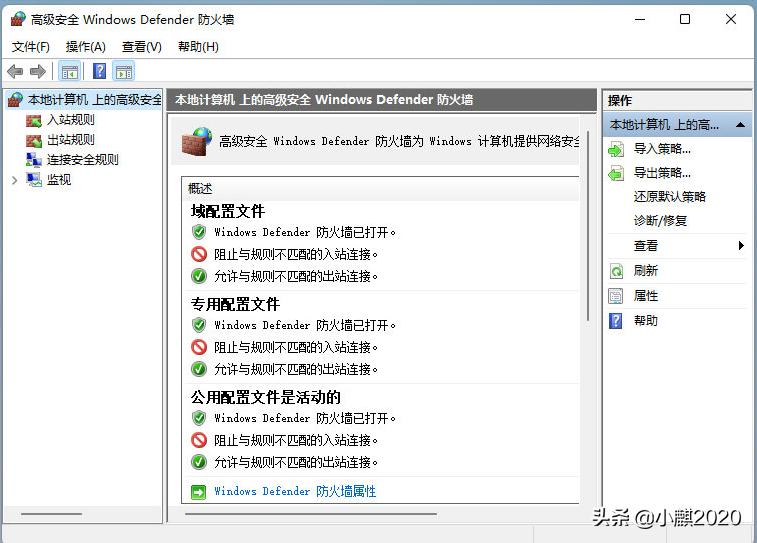Screen dimensions: 757x543
Task: Click shield icon under 域配置文件
Action: 199,232
